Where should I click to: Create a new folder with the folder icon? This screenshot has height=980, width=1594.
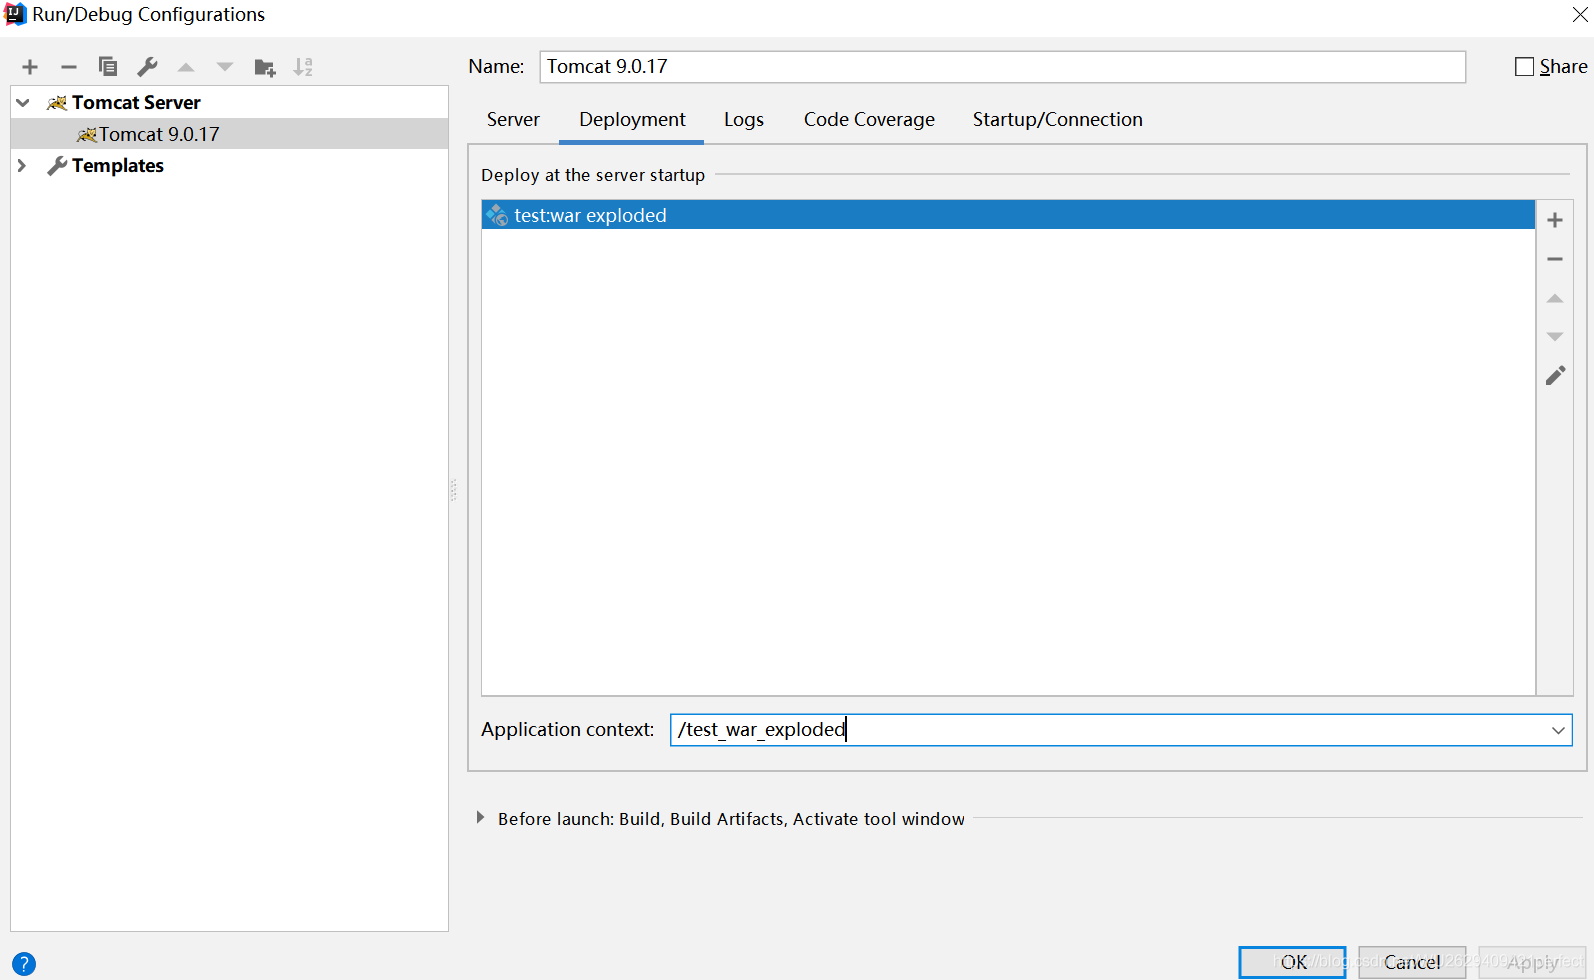click(x=265, y=67)
